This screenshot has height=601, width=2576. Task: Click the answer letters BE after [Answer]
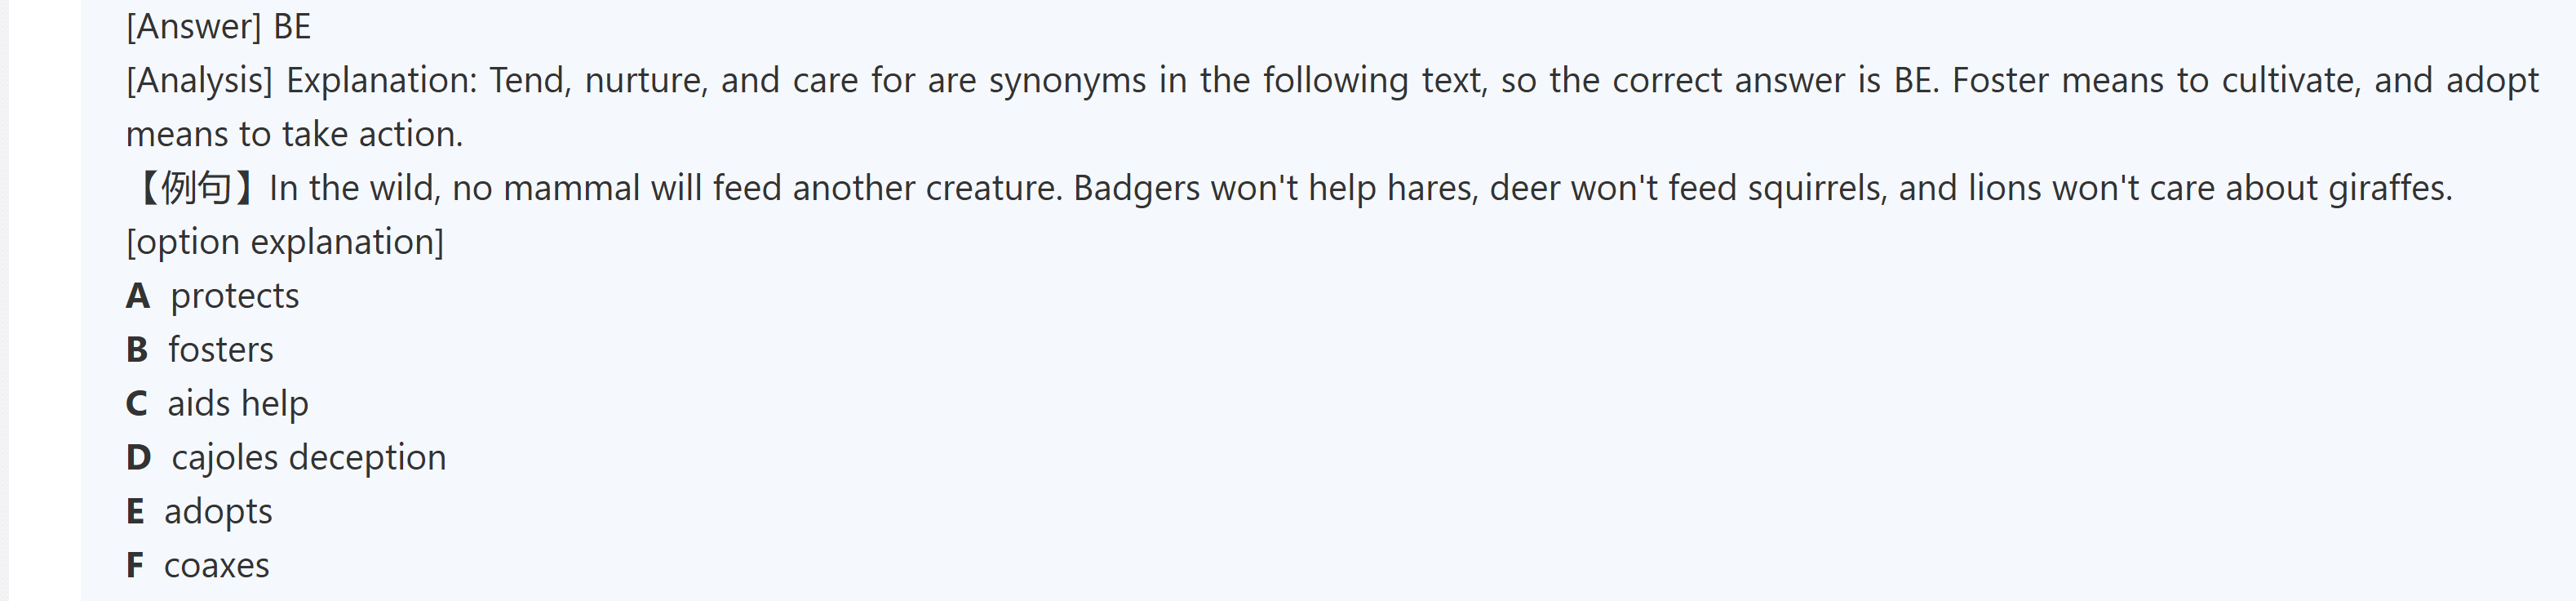(x=292, y=27)
